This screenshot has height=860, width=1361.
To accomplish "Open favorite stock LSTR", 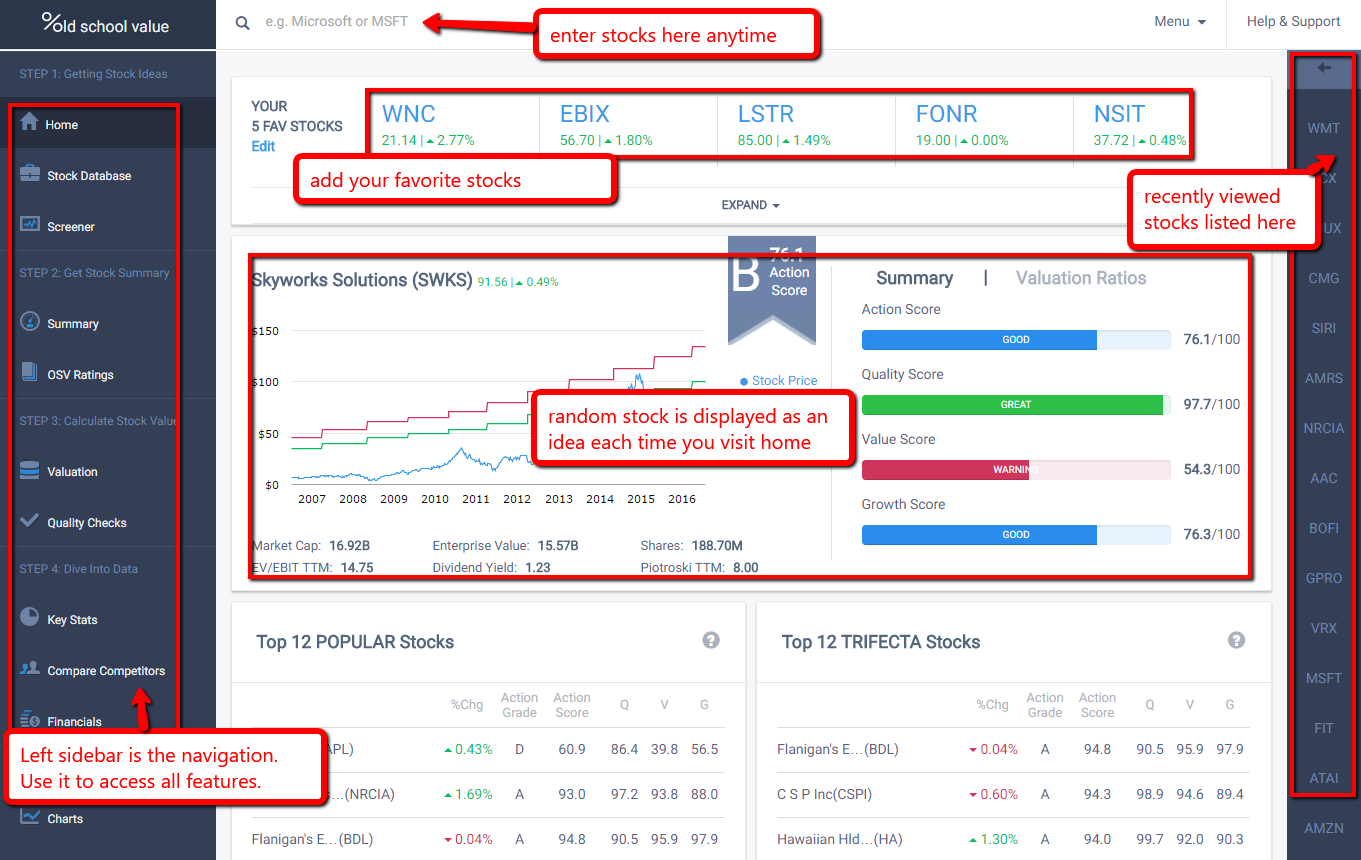I will [766, 114].
